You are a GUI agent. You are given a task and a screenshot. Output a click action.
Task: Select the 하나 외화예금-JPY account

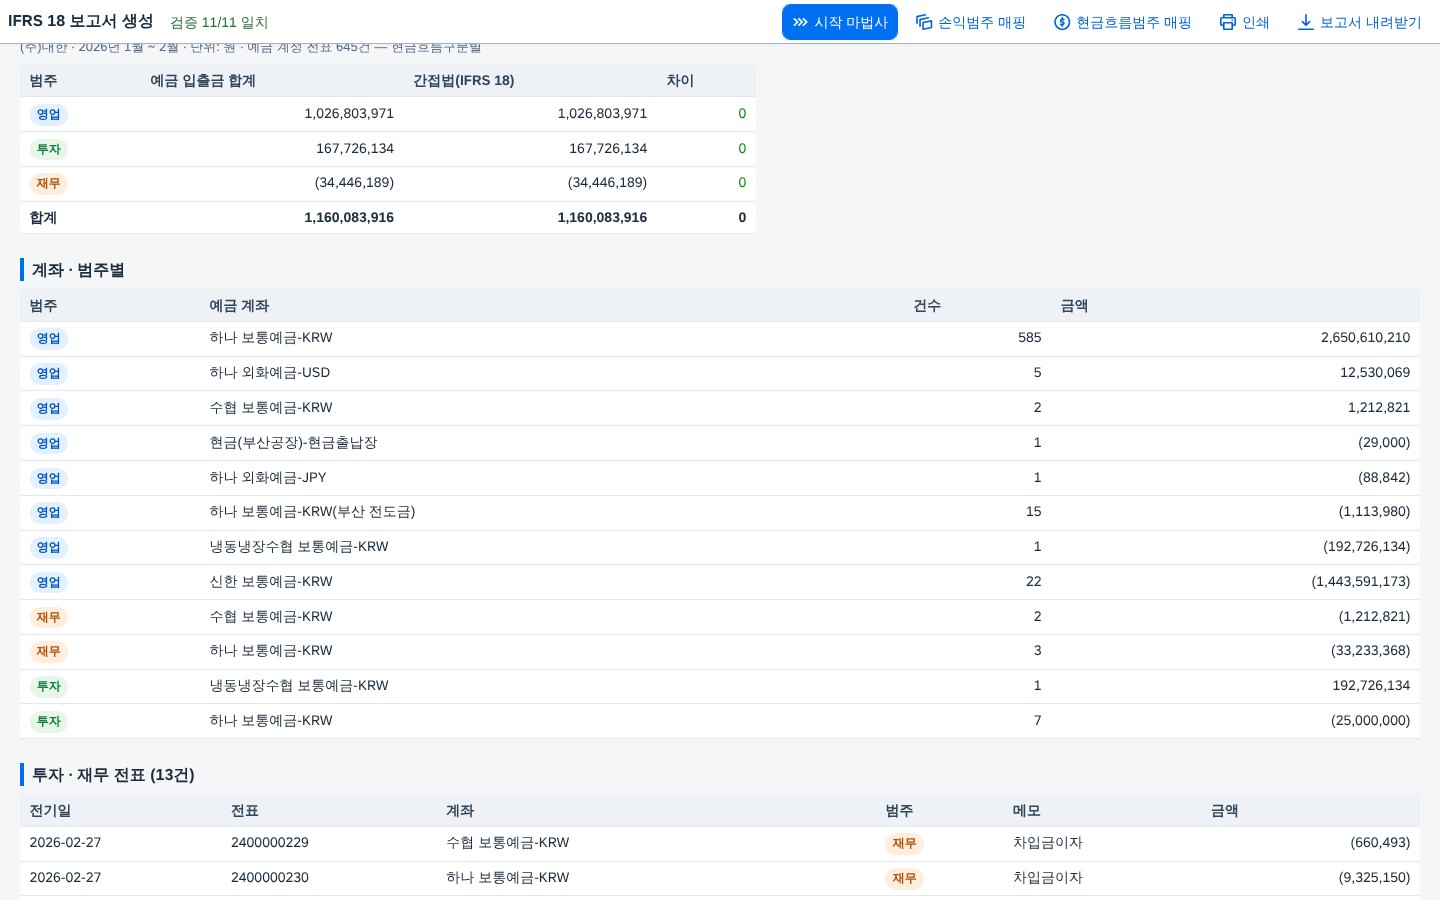[268, 478]
